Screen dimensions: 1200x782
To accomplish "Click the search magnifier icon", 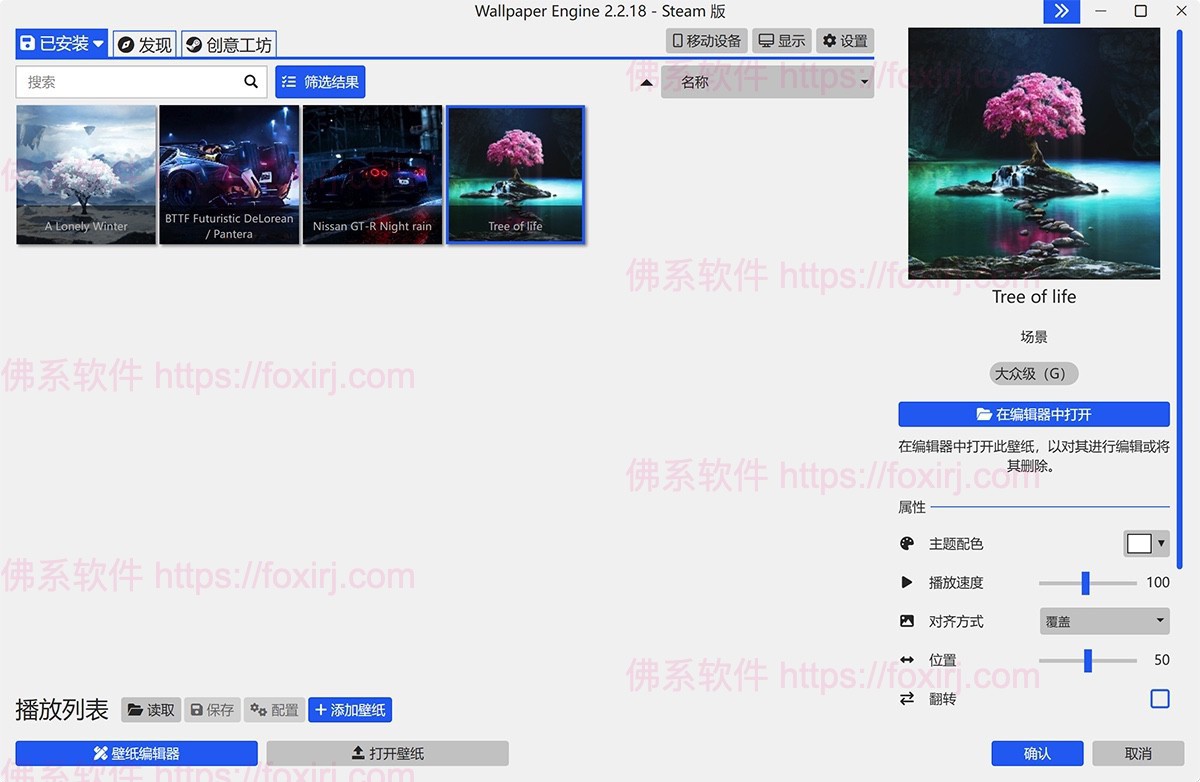I will point(250,81).
